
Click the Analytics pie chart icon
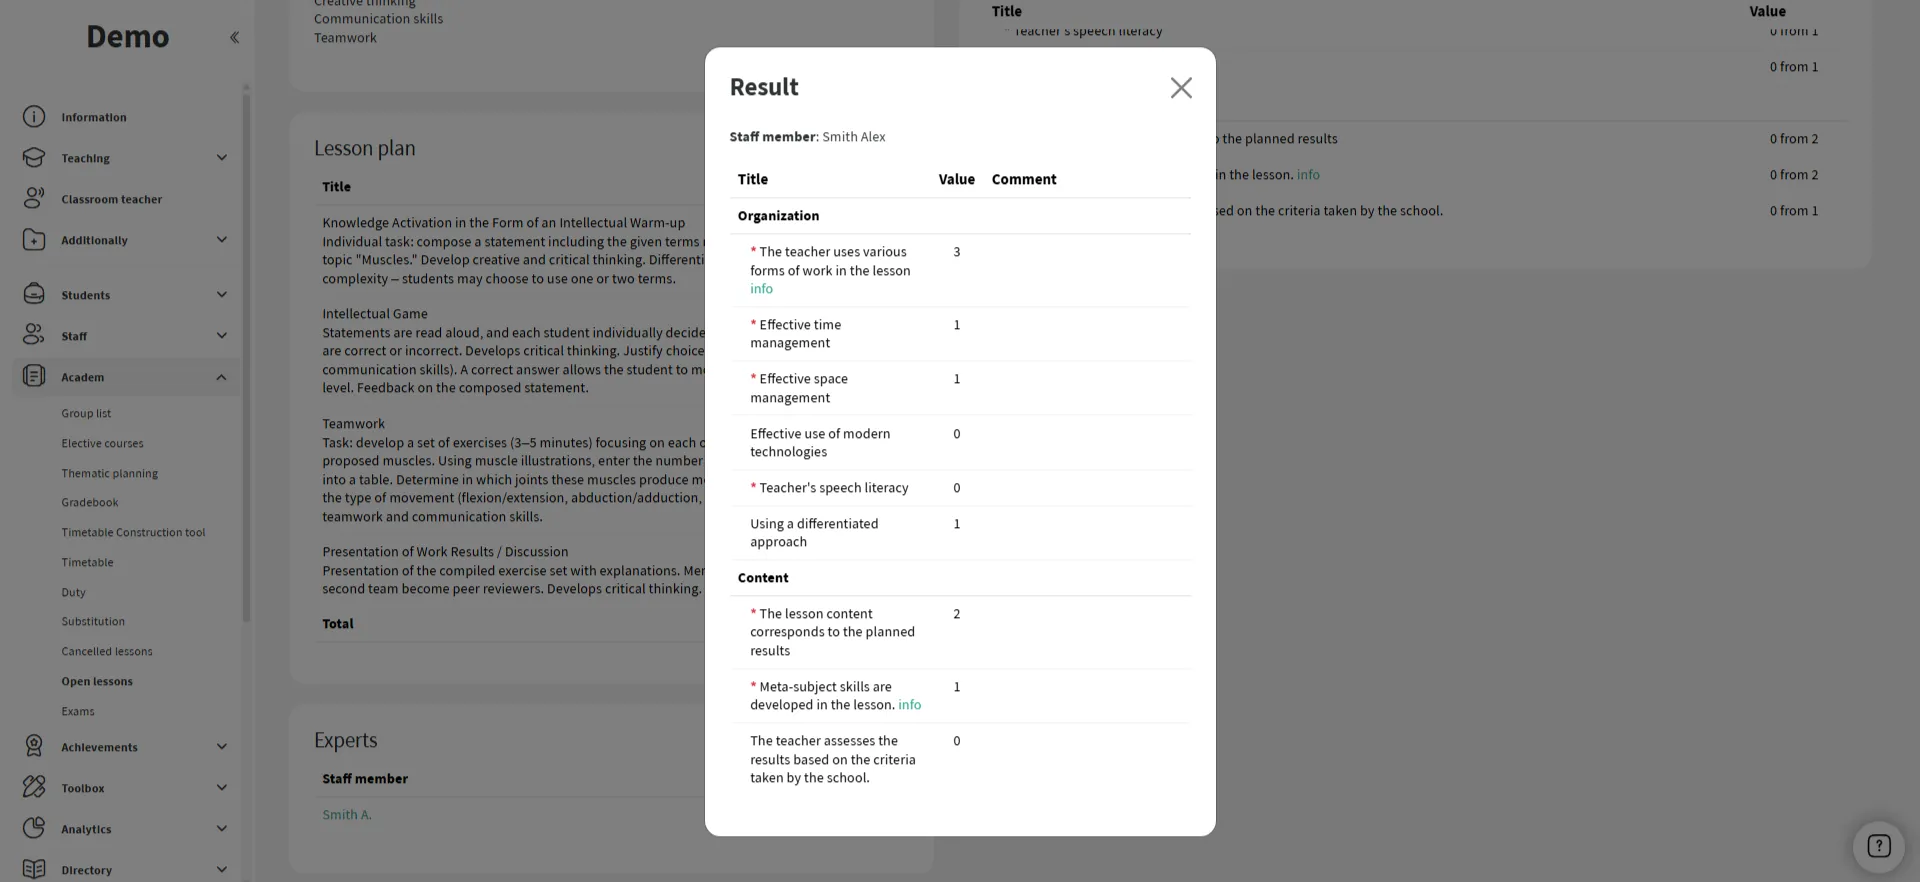[34, 829]
